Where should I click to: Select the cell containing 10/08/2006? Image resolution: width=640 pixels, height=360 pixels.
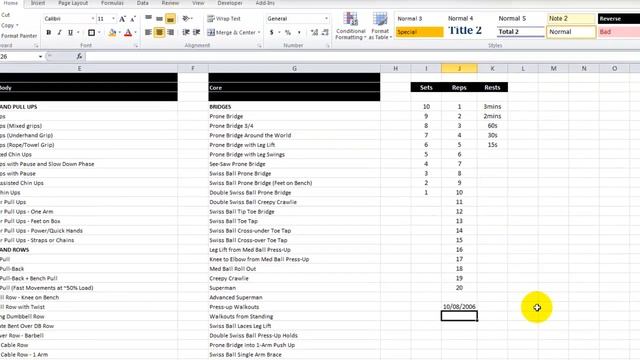[x=459, y=307]
